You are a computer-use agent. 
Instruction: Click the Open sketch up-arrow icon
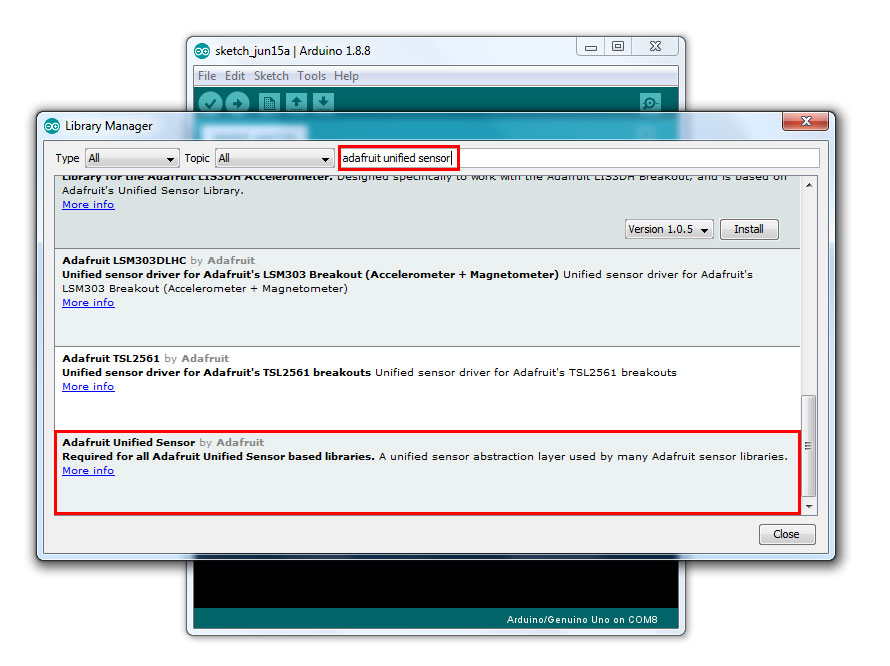pyautogui.click(x=296, y=102)
